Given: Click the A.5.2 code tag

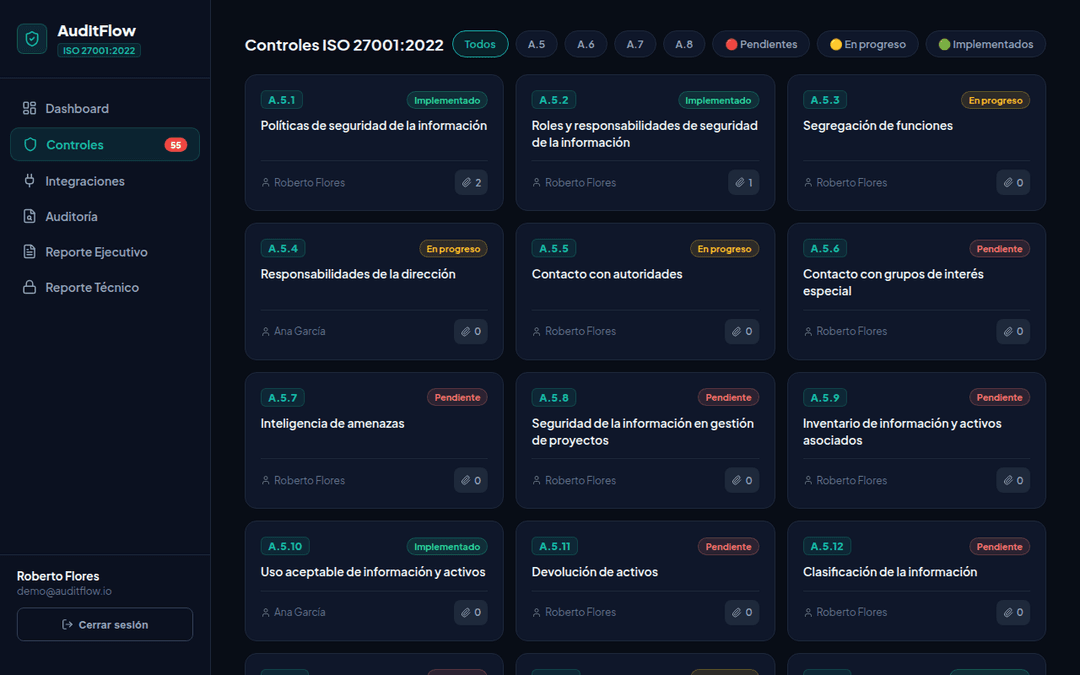Looking at the screenshot, I should pyautogui.click(x=554, y=100).
